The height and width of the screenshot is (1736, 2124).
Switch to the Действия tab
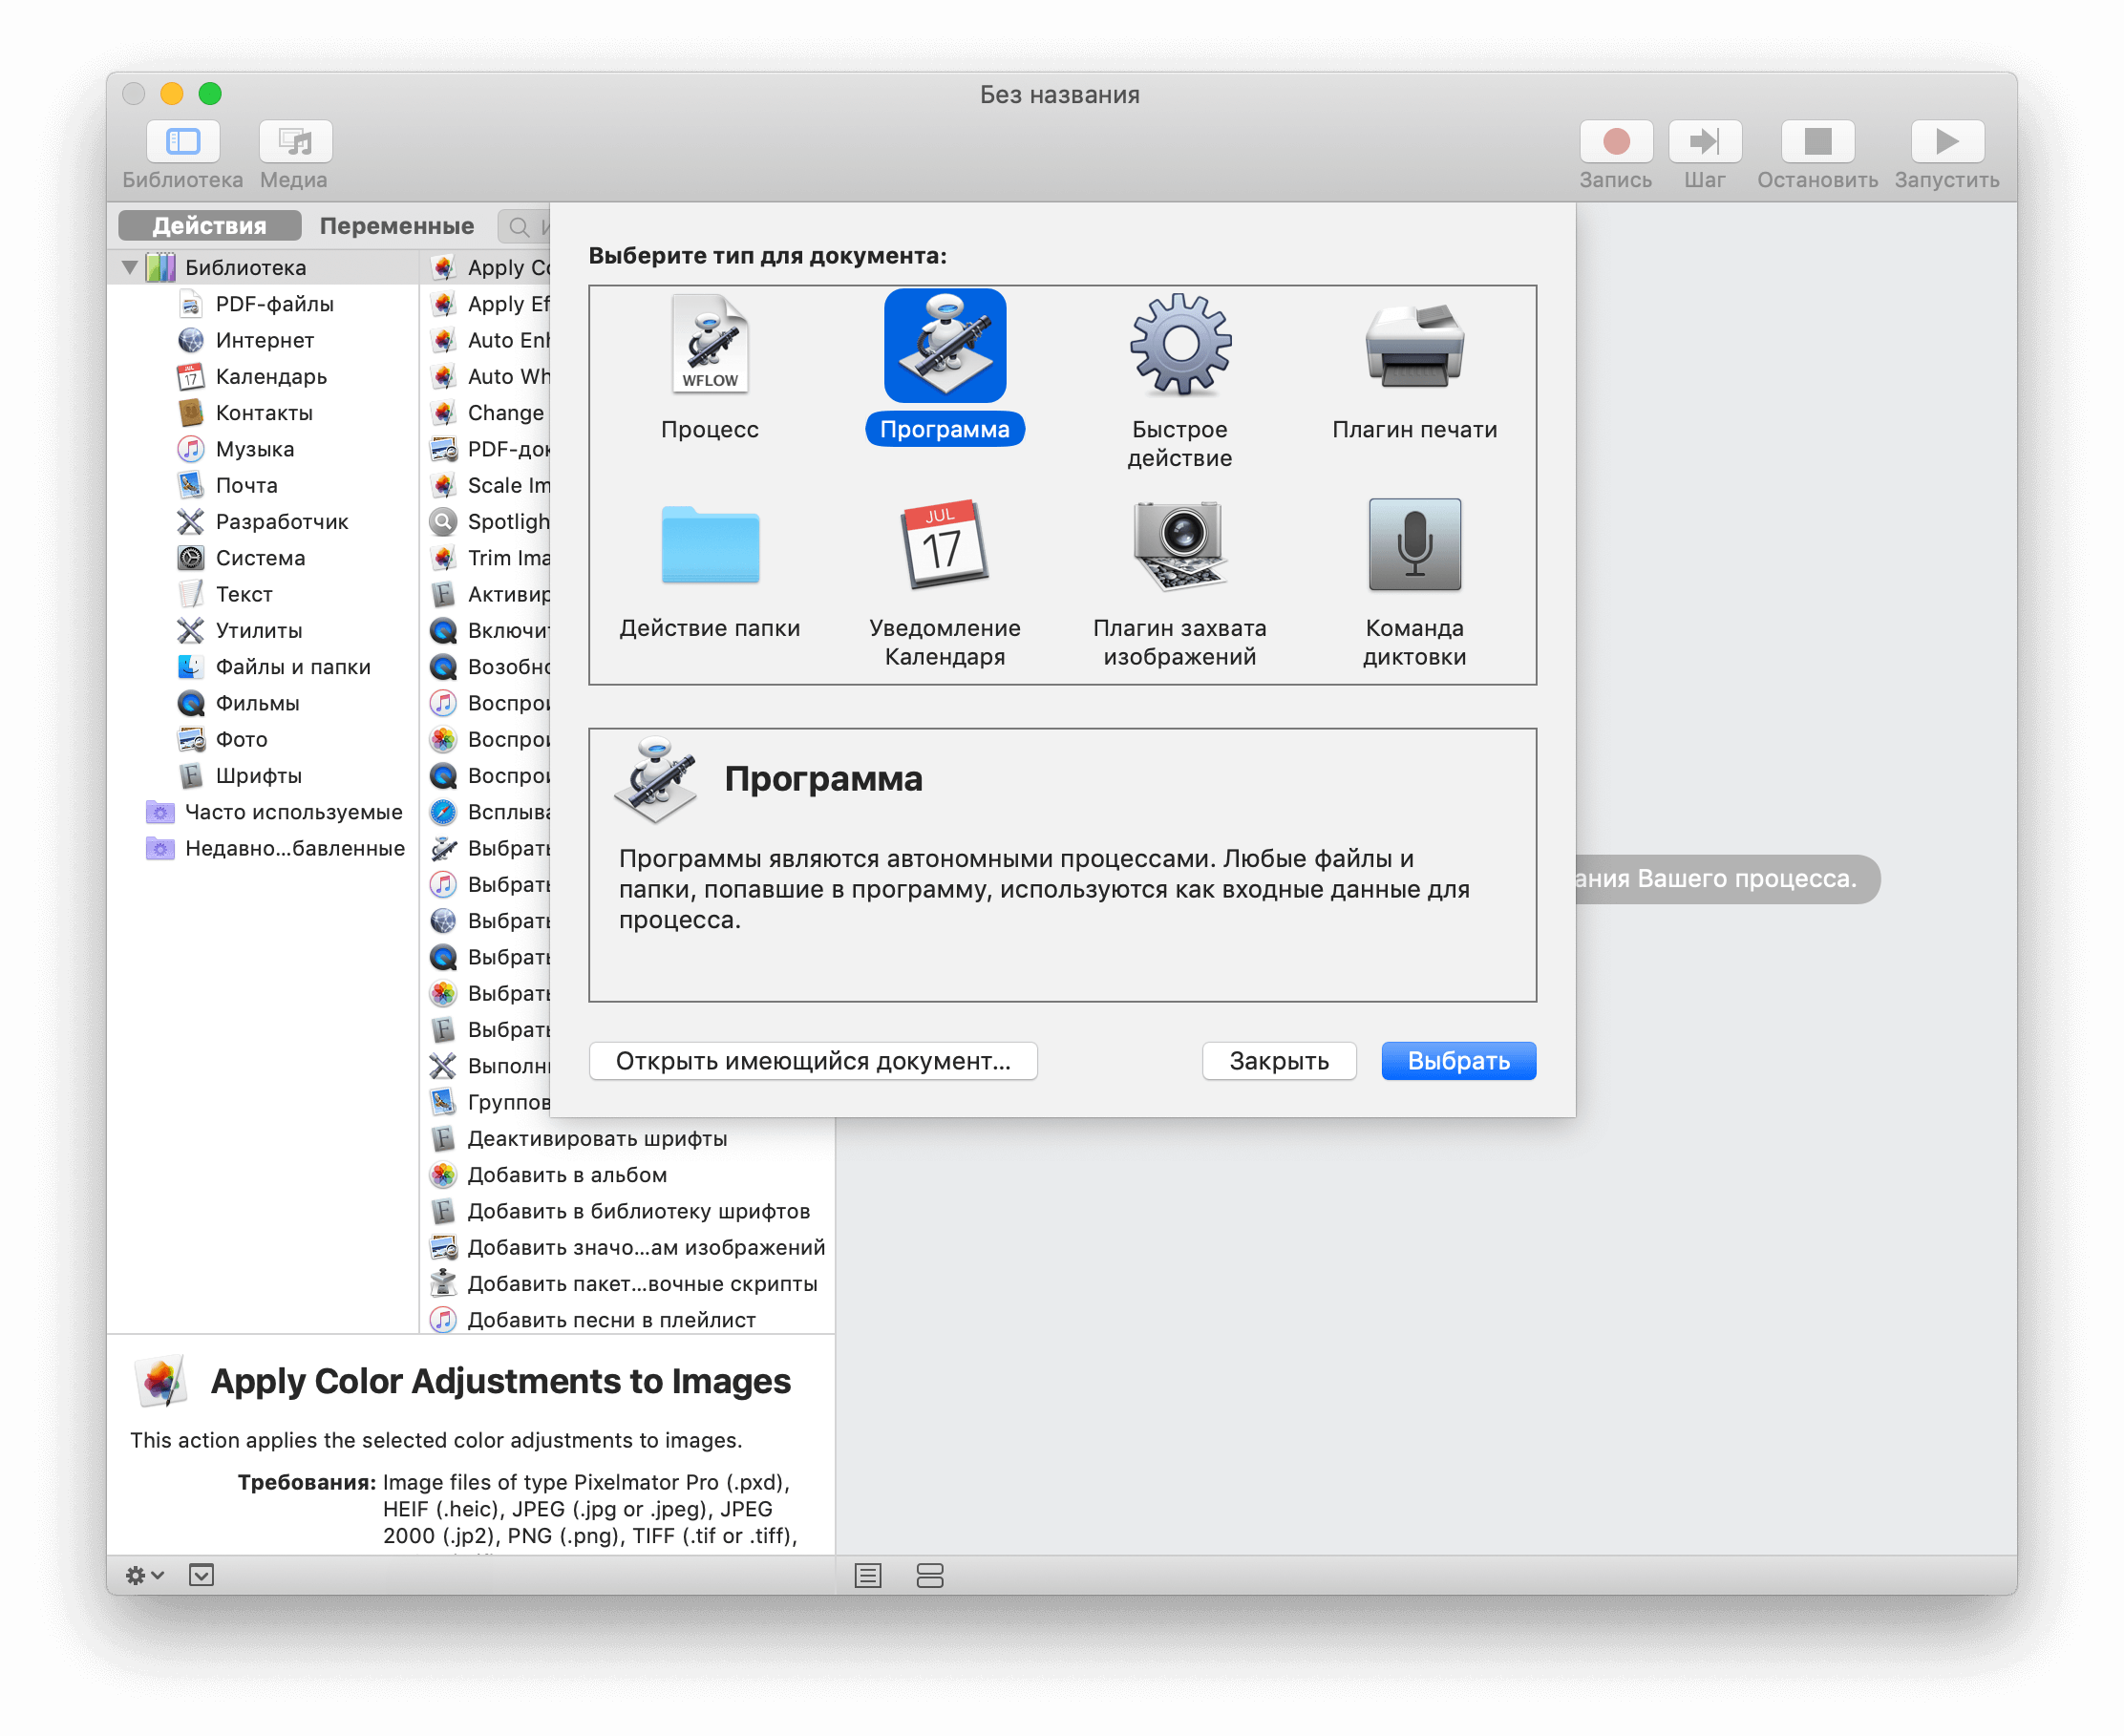point(209,226)
